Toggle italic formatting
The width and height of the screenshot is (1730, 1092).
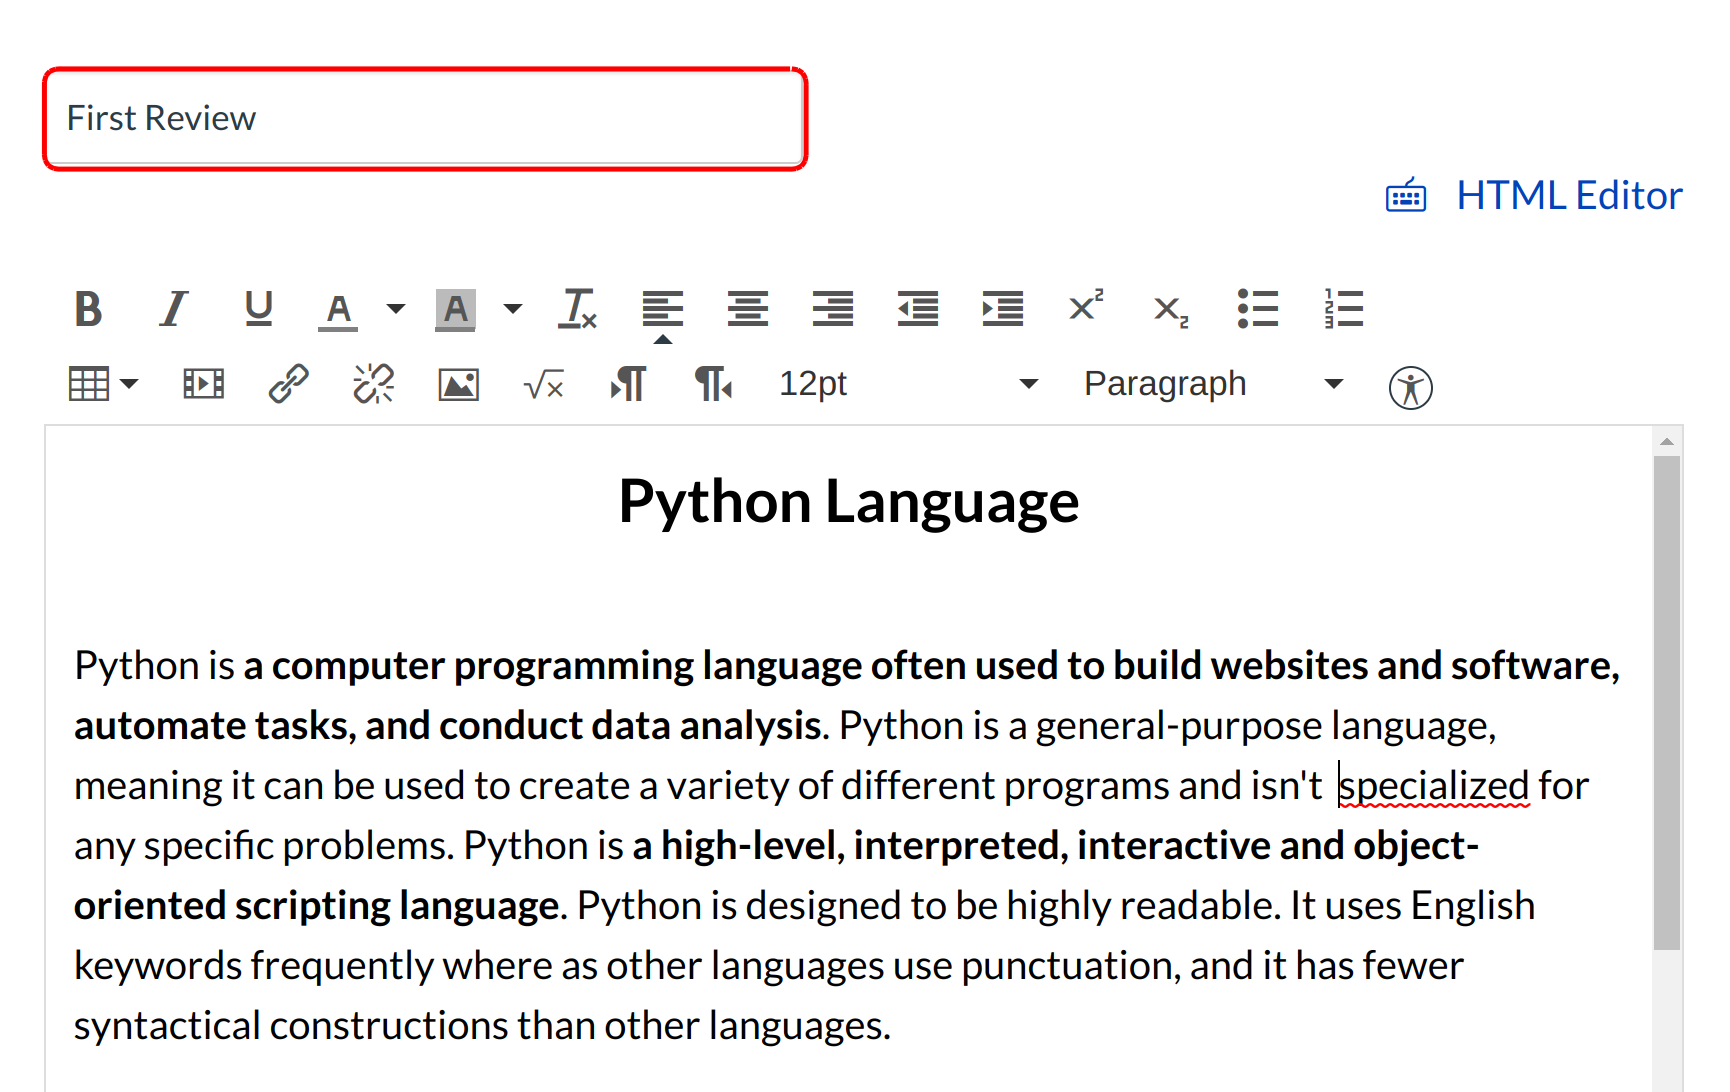click(x=174, y=309)
